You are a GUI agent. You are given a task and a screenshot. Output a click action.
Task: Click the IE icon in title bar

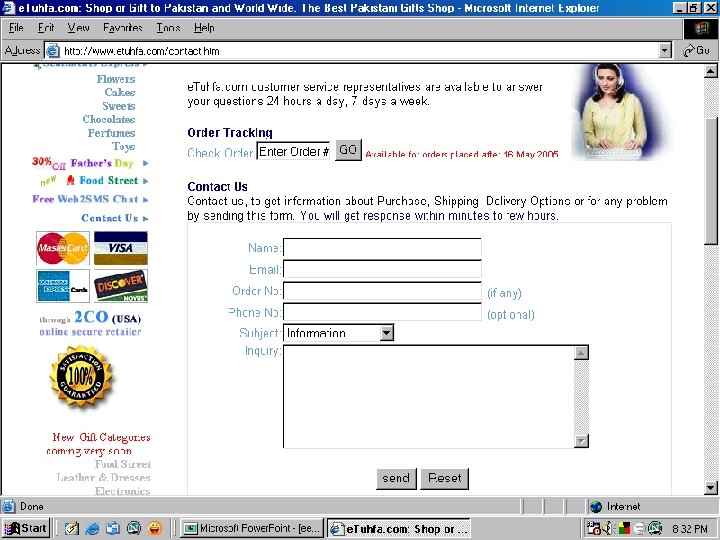pos(8,8)
